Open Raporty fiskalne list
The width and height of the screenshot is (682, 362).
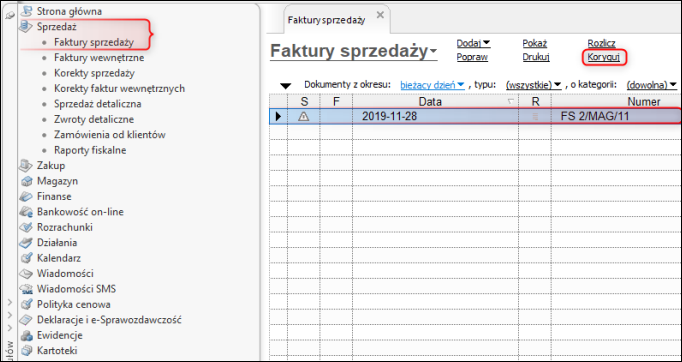pos(90,150)
